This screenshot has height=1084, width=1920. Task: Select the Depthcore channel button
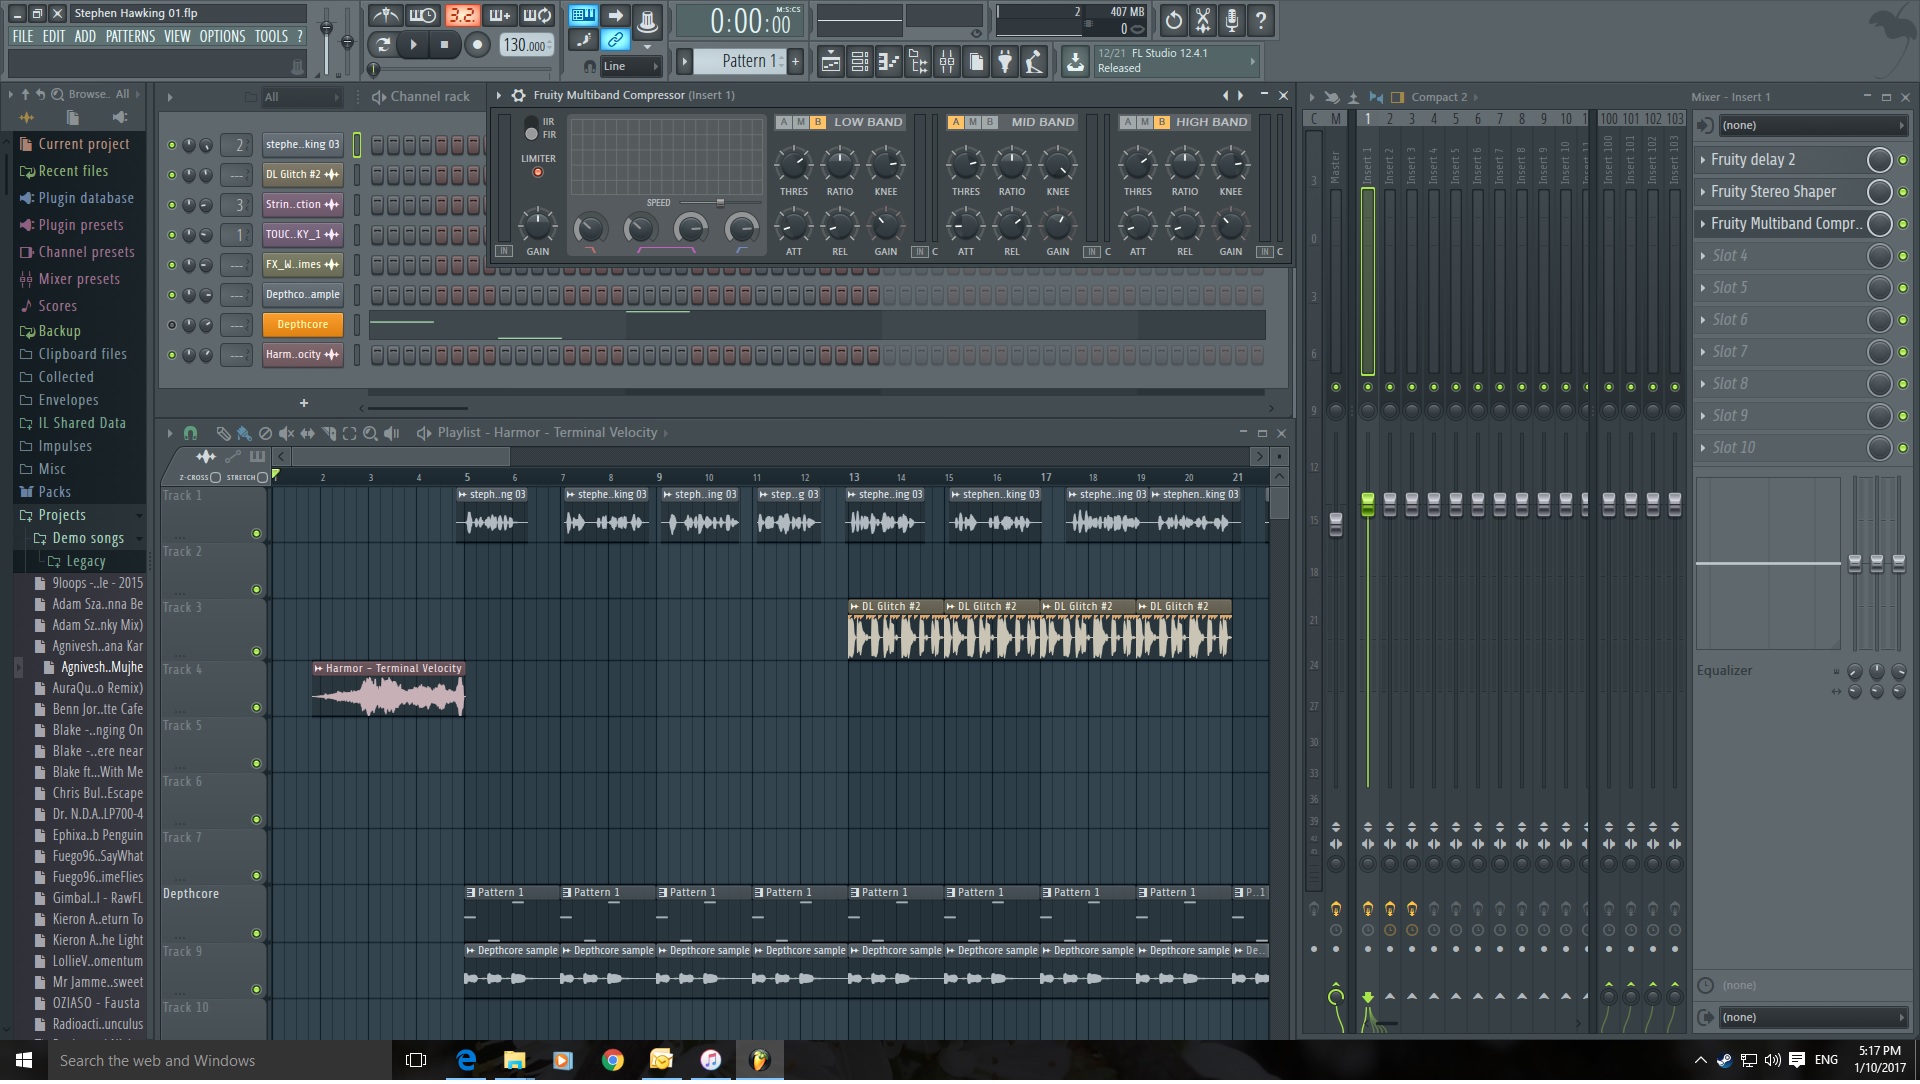pyautogui.click(x=302, y=325)
